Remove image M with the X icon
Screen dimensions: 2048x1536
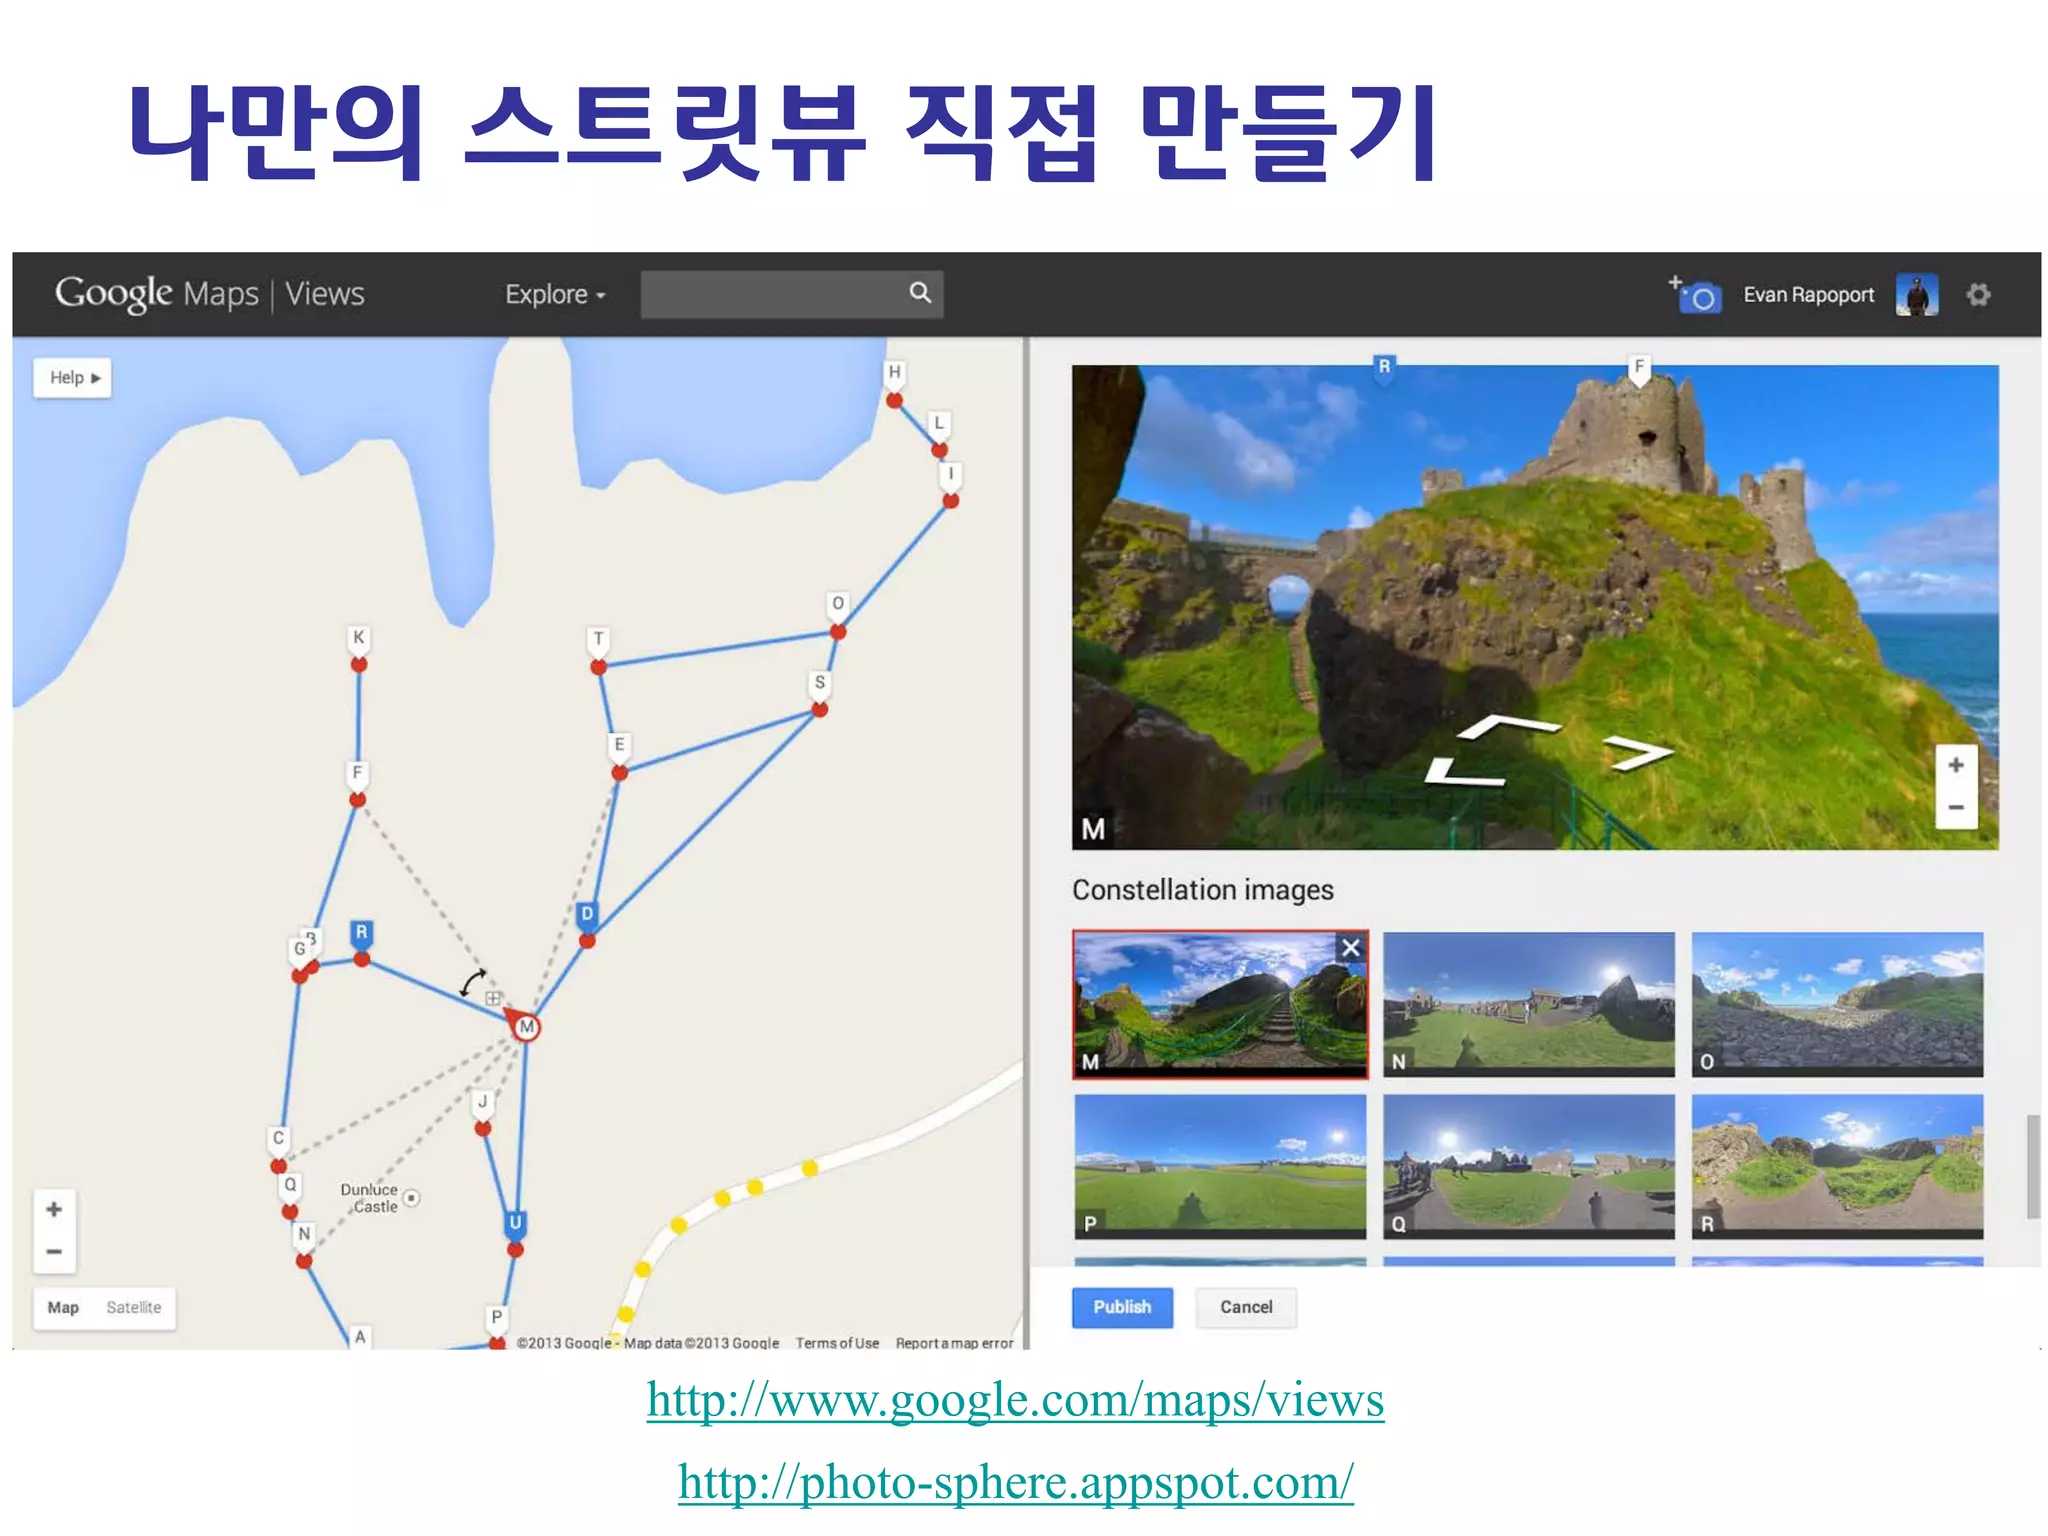(1350, 947)
